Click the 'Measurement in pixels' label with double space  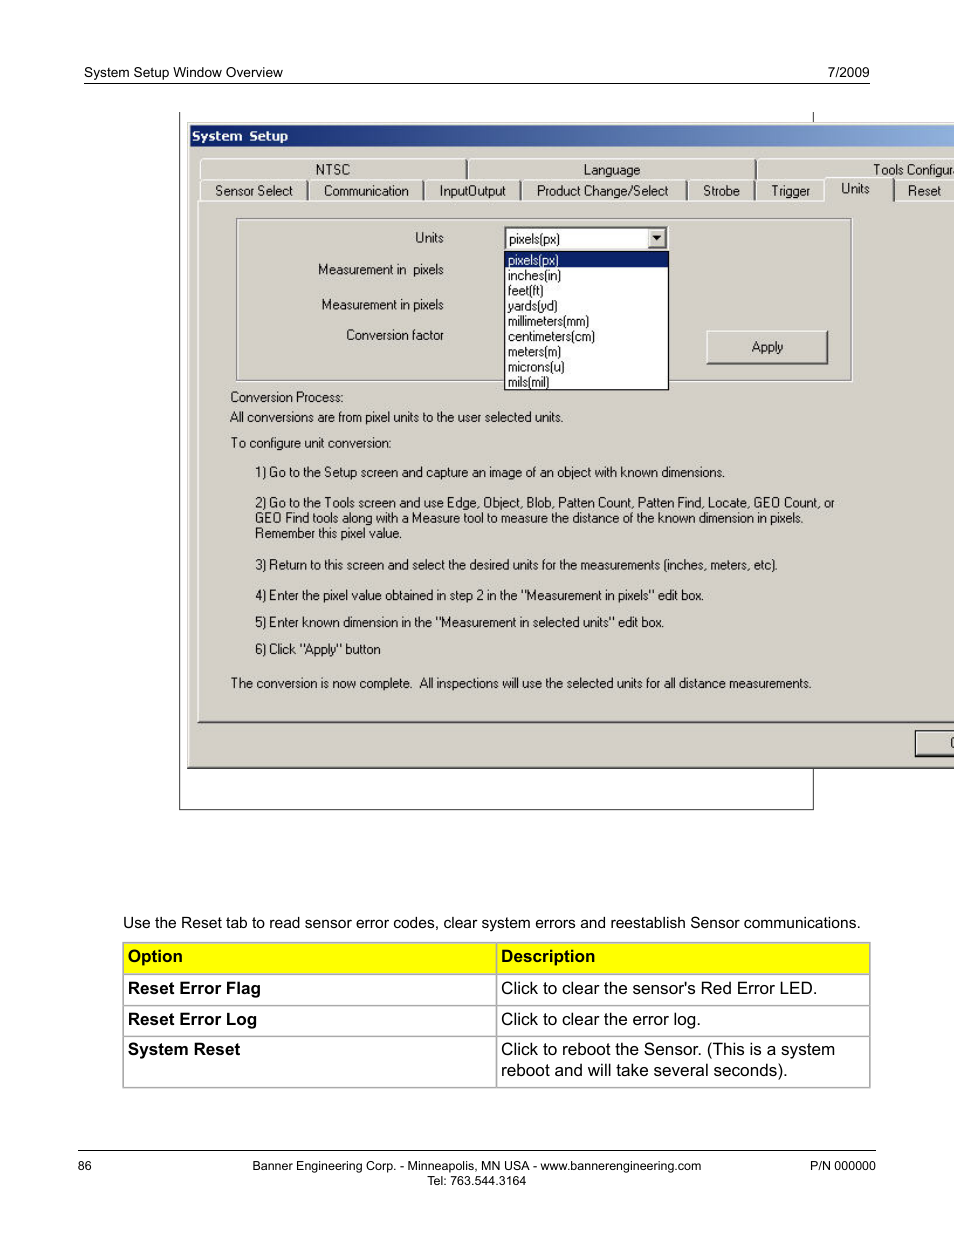(380, 270)
